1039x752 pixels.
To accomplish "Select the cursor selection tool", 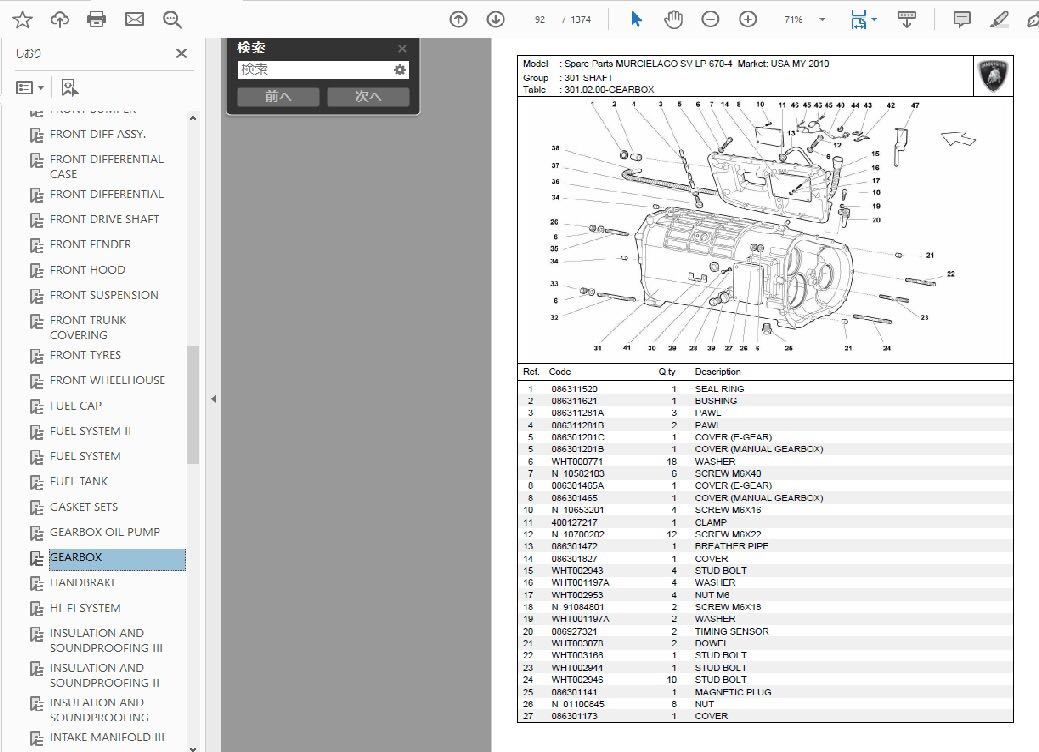I will (636, 20).
